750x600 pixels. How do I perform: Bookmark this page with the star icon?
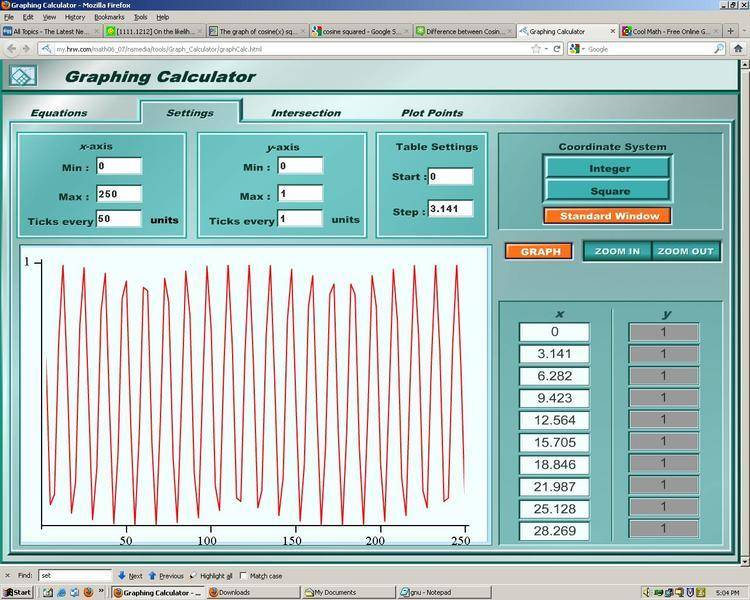tap(537, 48)
